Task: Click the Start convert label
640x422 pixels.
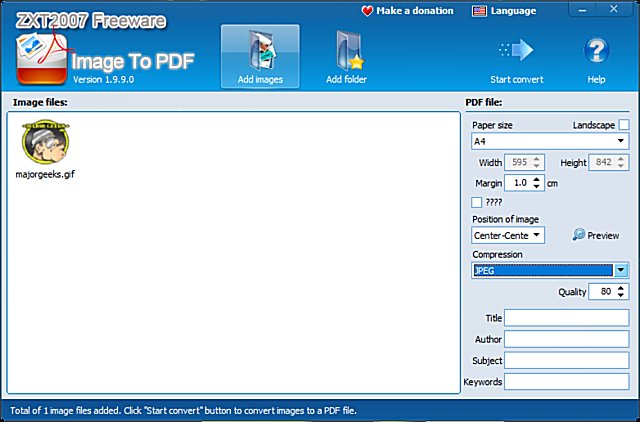Action: pyautogui.click(x=517, y=80)
